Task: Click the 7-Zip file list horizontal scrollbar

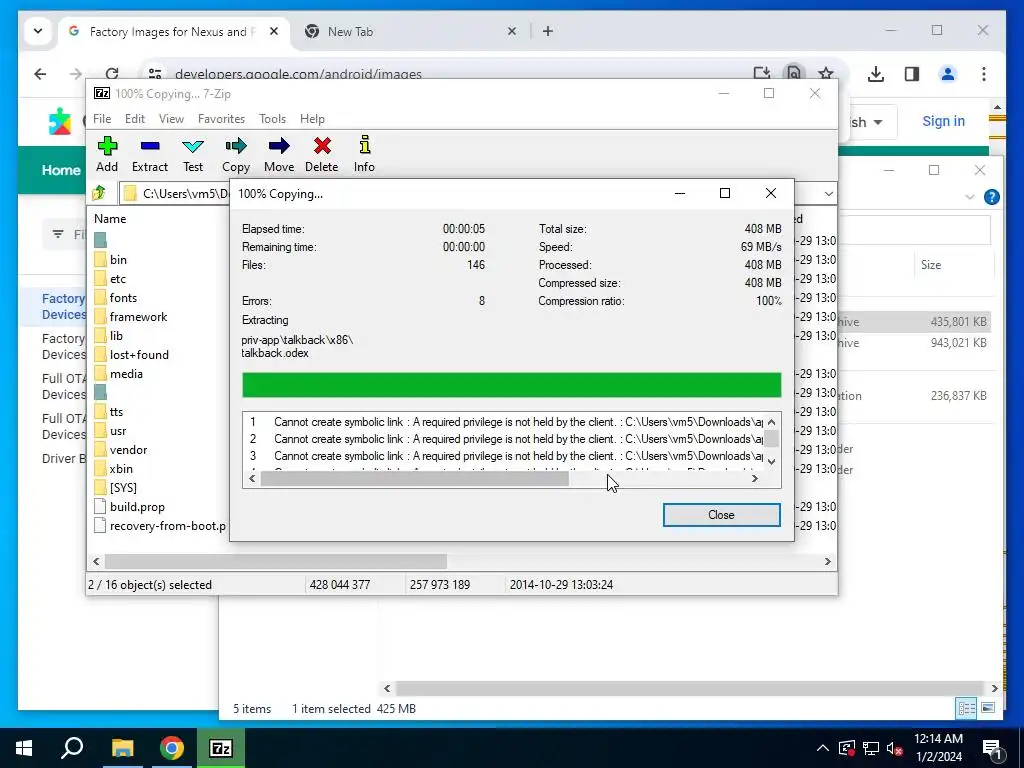Action: pyautogui.click(x=276, y=561)
